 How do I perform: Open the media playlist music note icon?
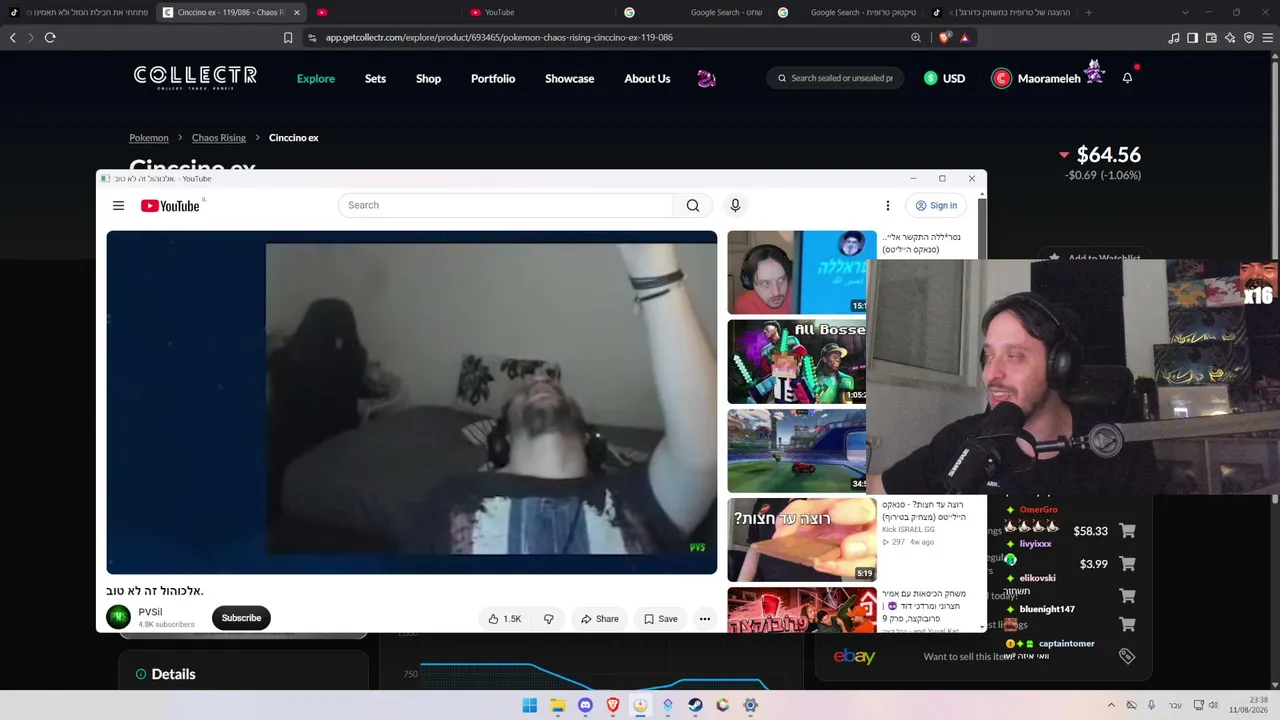pos(1174,38)
